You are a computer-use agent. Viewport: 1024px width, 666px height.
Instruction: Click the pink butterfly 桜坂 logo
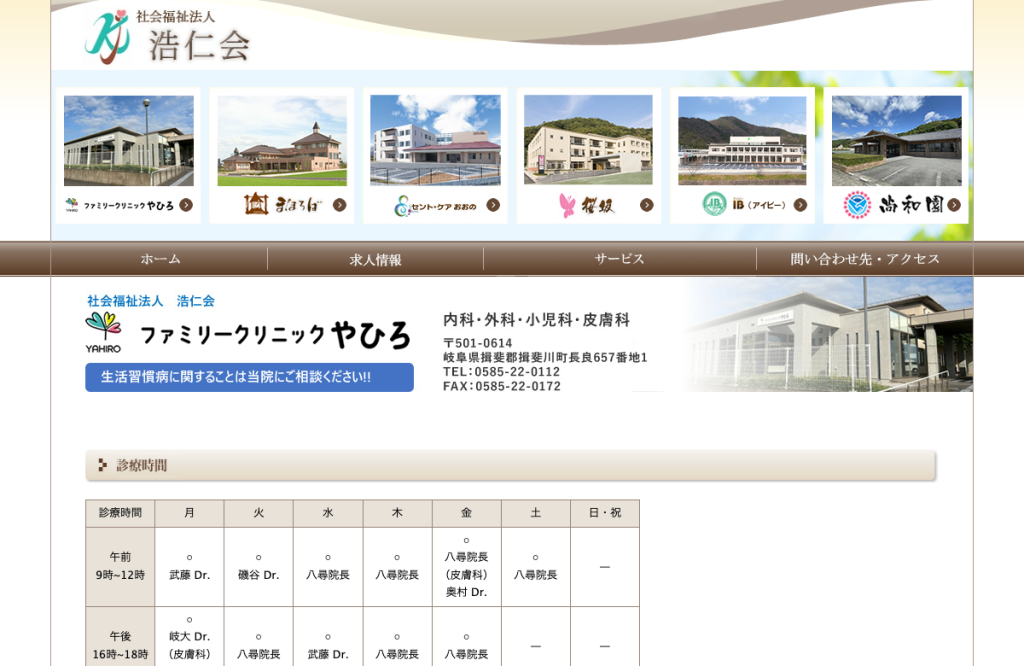tap(567, 206)
